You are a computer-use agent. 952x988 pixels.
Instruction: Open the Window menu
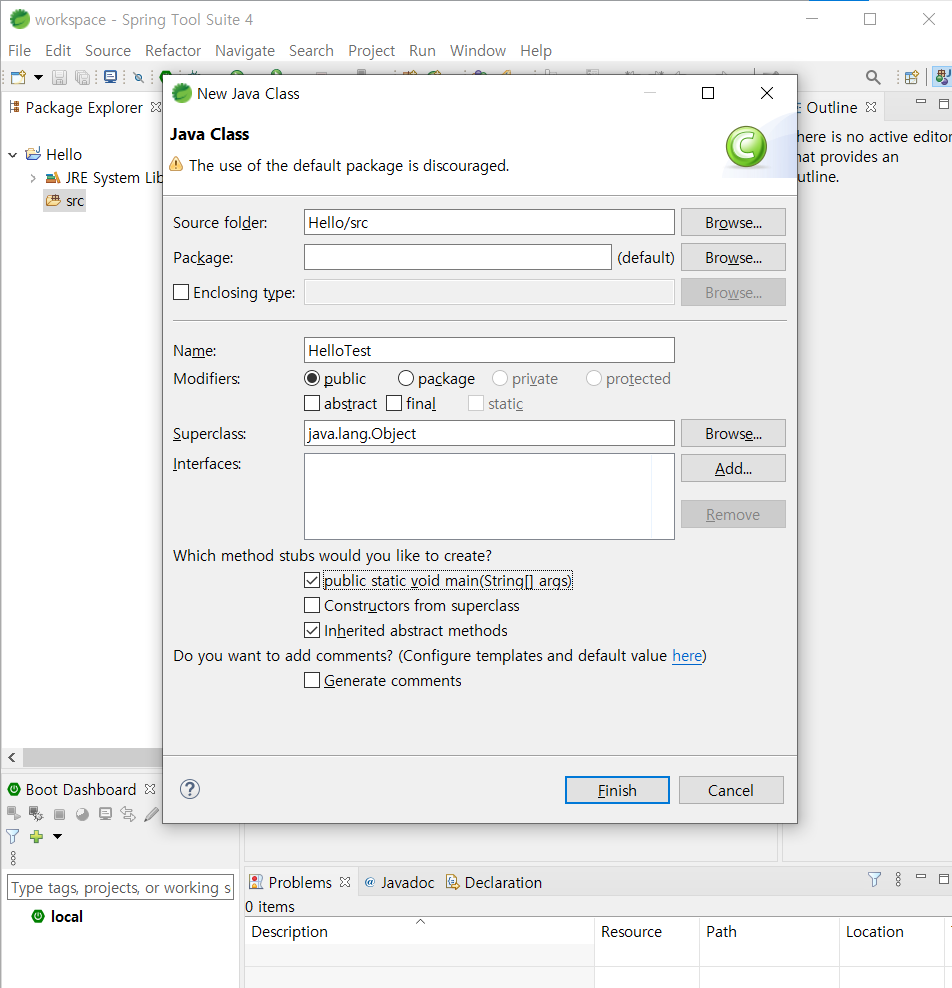477,51
